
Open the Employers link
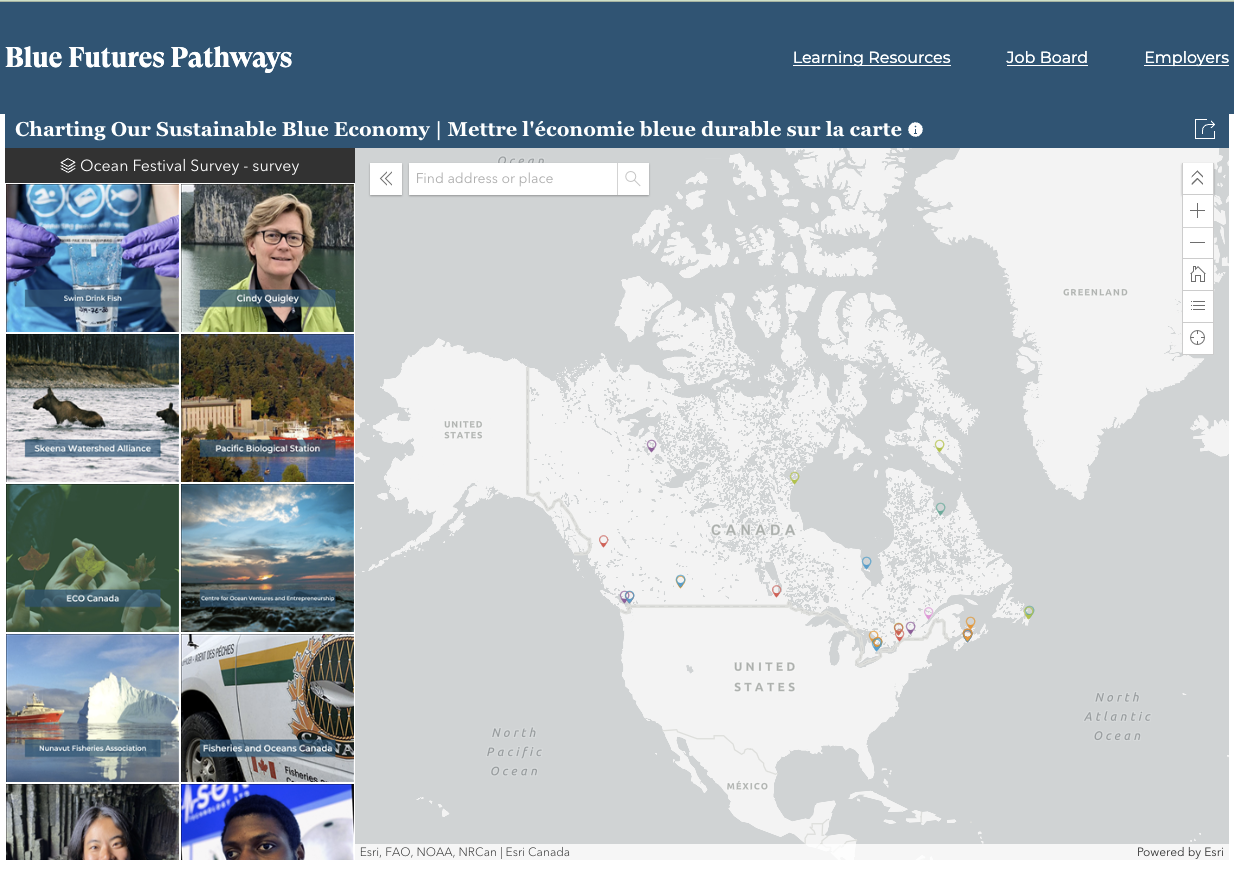point(1187,58)
